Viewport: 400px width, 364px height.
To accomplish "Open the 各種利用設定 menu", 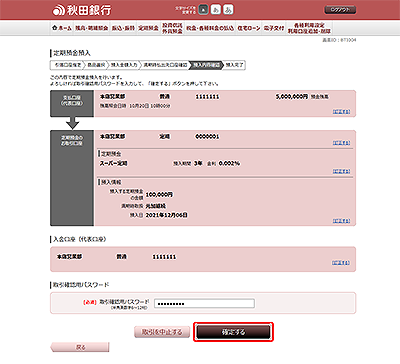I will tap(309, 28).
